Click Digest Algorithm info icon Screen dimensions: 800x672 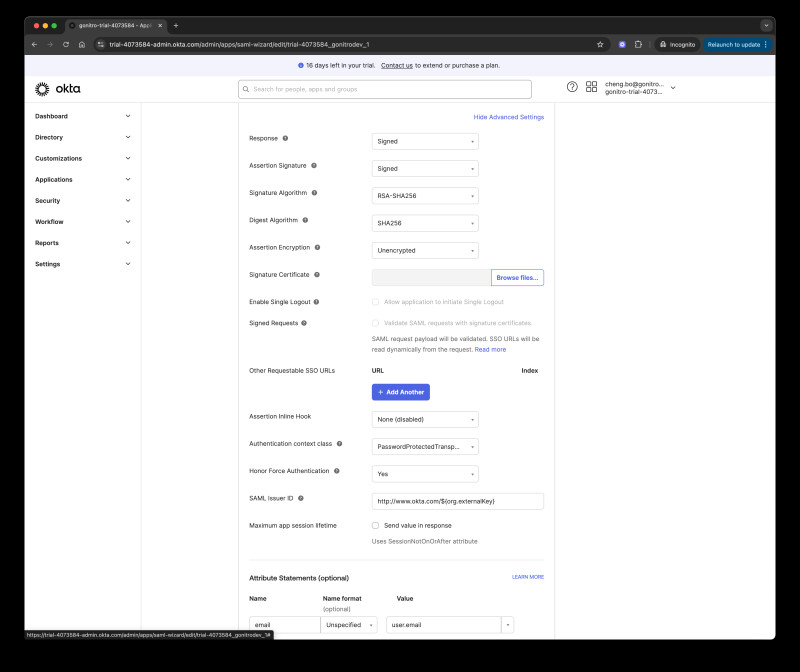point(305,220)
